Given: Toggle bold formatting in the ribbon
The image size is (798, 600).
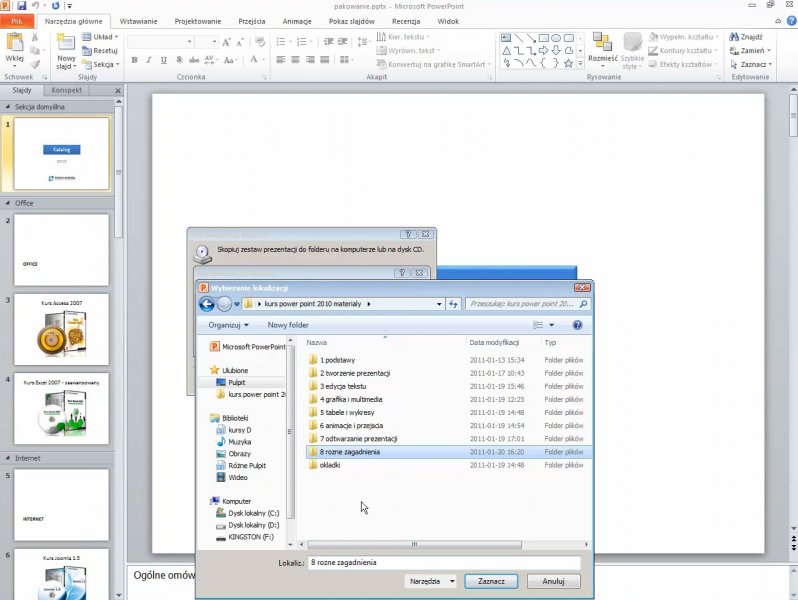Looking at the screenshot, I should pyautogui.click(x=134, y=60).
